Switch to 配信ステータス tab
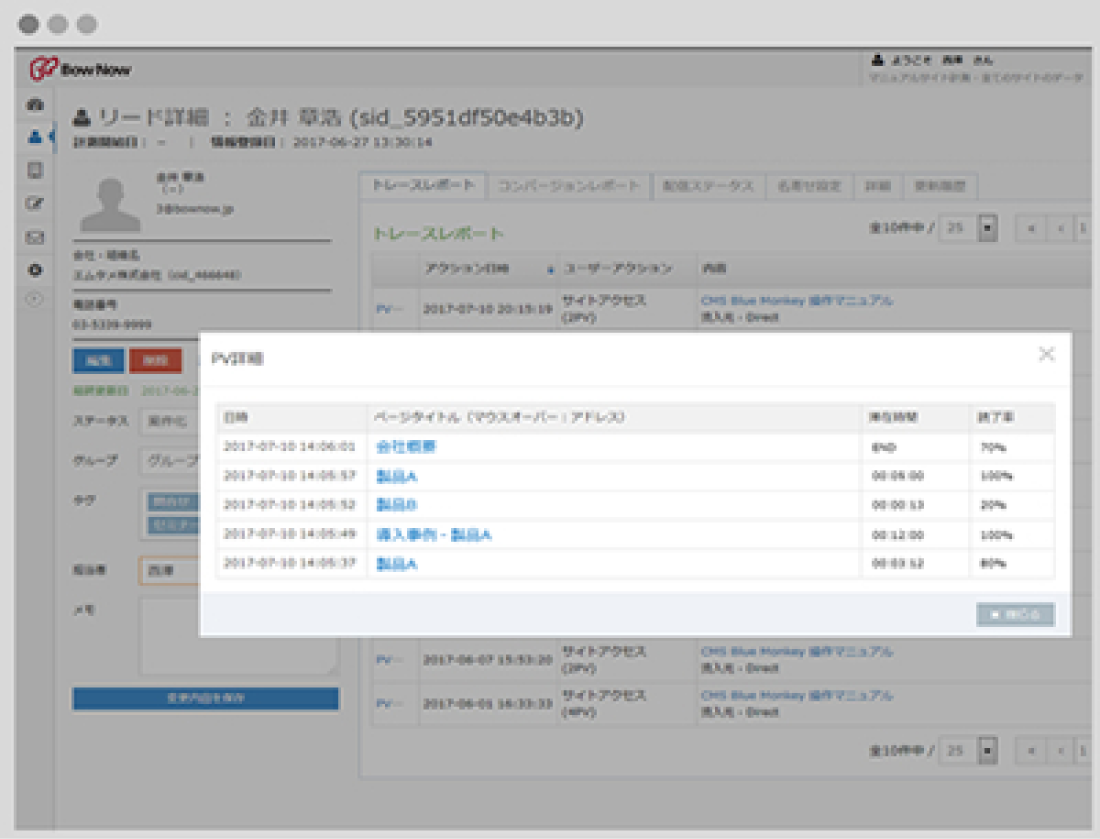The height and width of the screenshot is (839, 1100). pyautogui.click(x=708, y=186)
